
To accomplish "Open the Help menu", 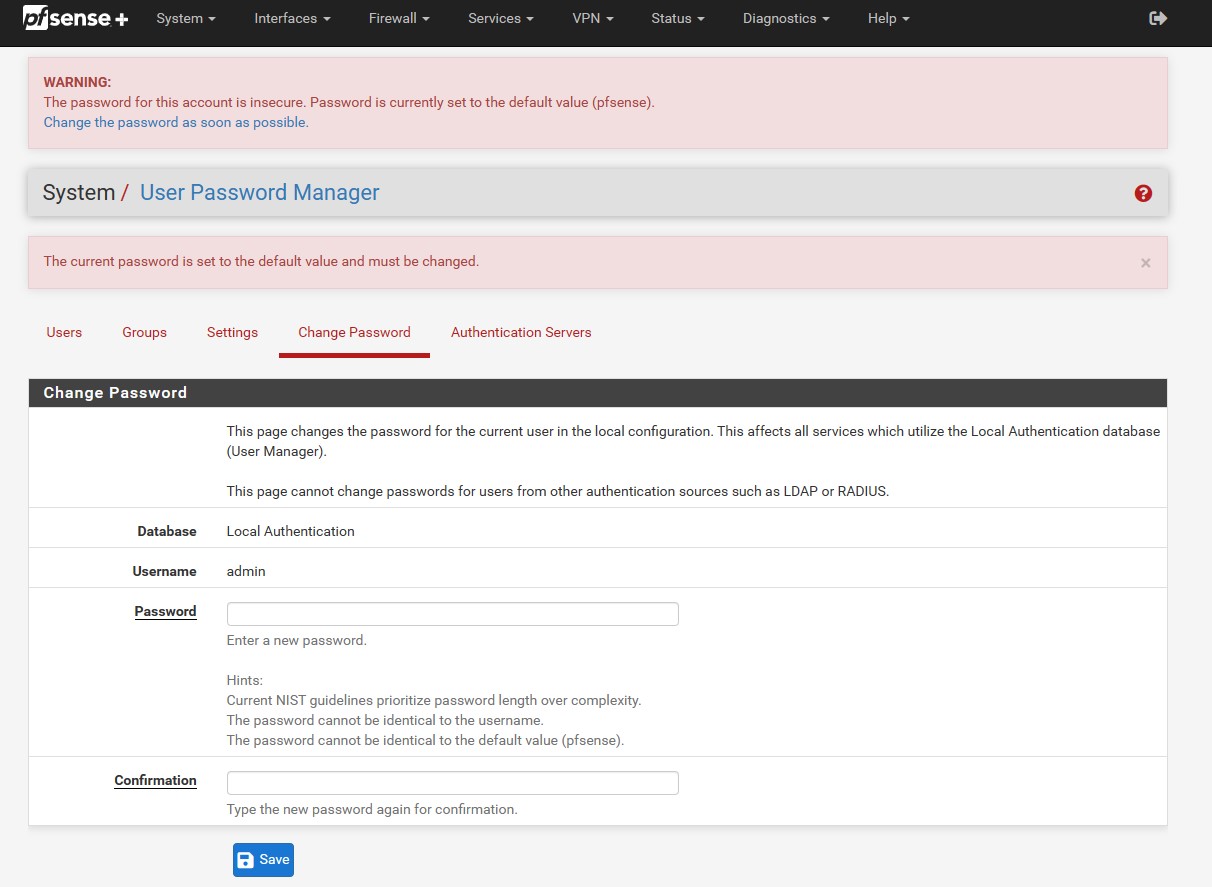I will (x=888, y=18).
